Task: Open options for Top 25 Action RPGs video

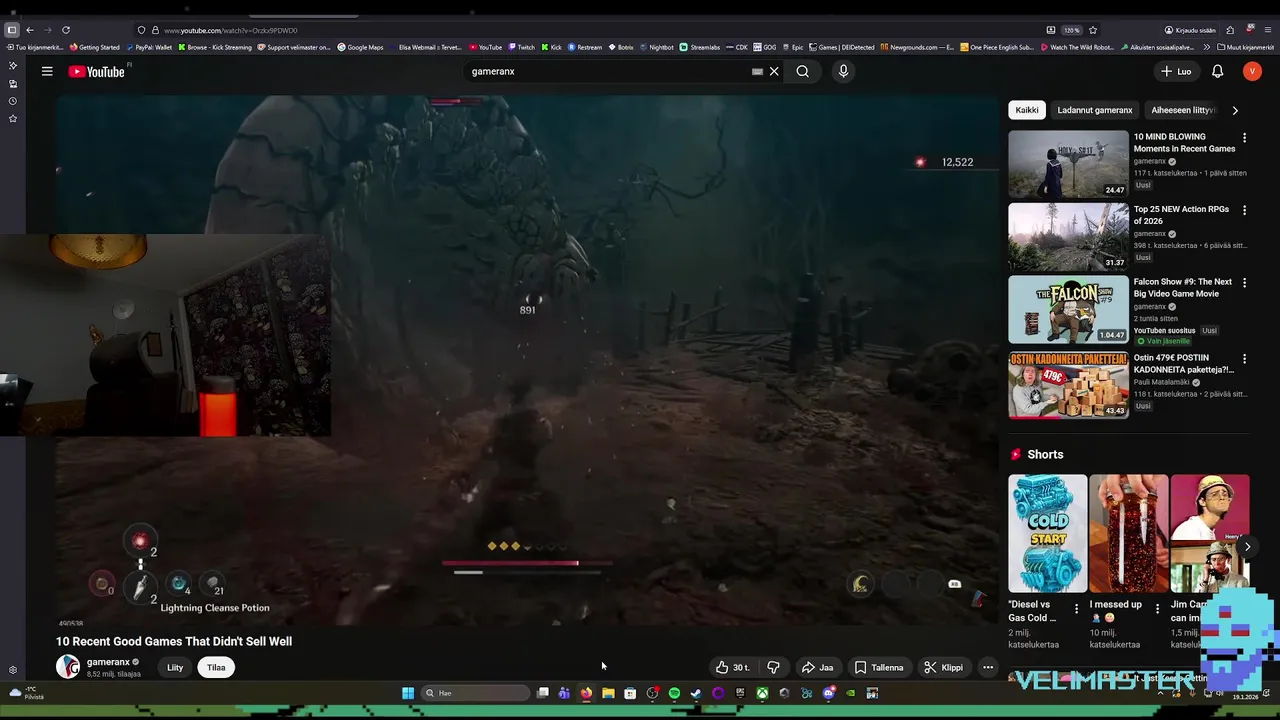Action: coord(1244,210)
